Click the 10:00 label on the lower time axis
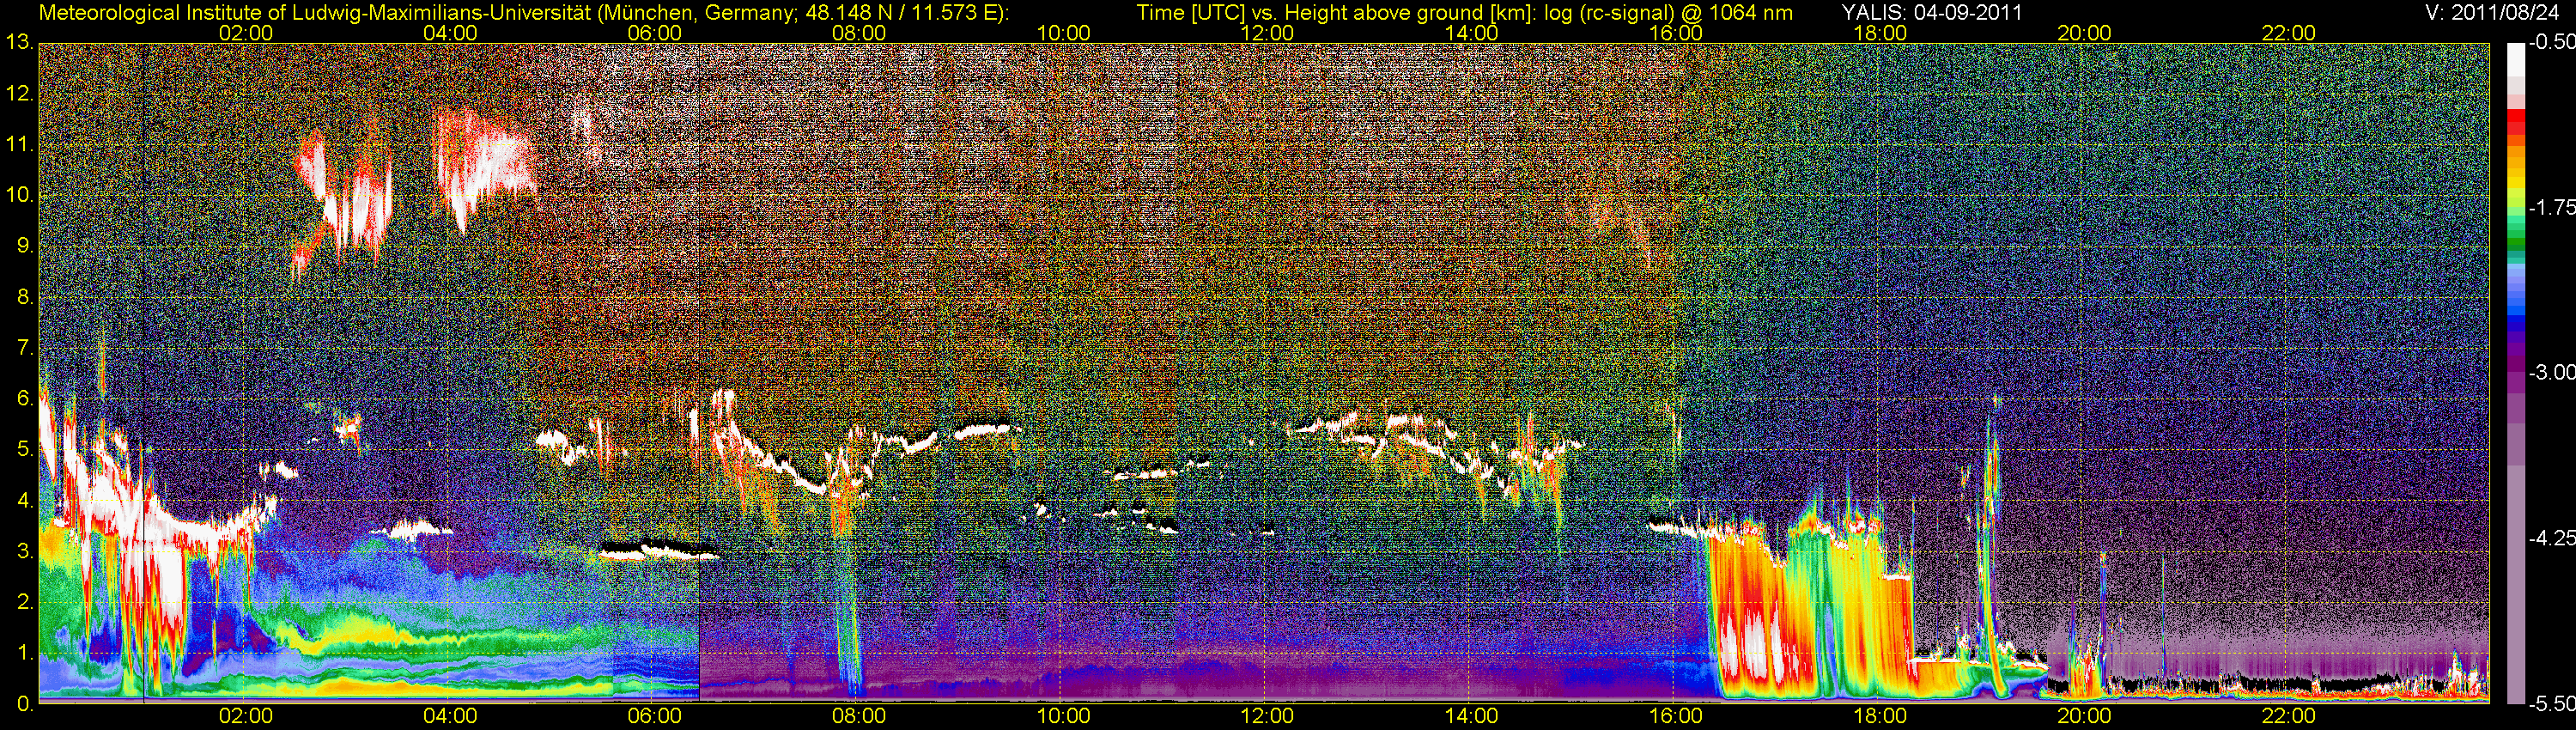This screenshot has width=2576, height=730. [x=1063, y=716]
